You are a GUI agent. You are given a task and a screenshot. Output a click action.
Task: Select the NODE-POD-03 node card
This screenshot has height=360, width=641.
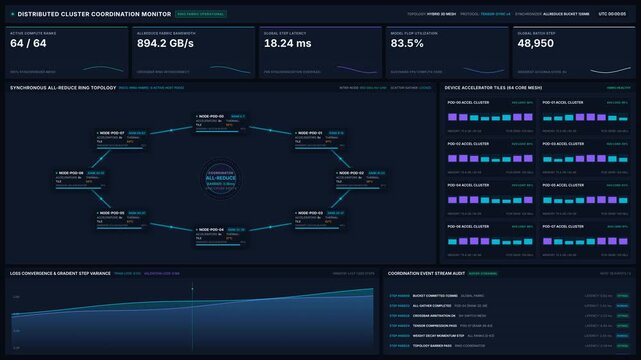[320, 219]
